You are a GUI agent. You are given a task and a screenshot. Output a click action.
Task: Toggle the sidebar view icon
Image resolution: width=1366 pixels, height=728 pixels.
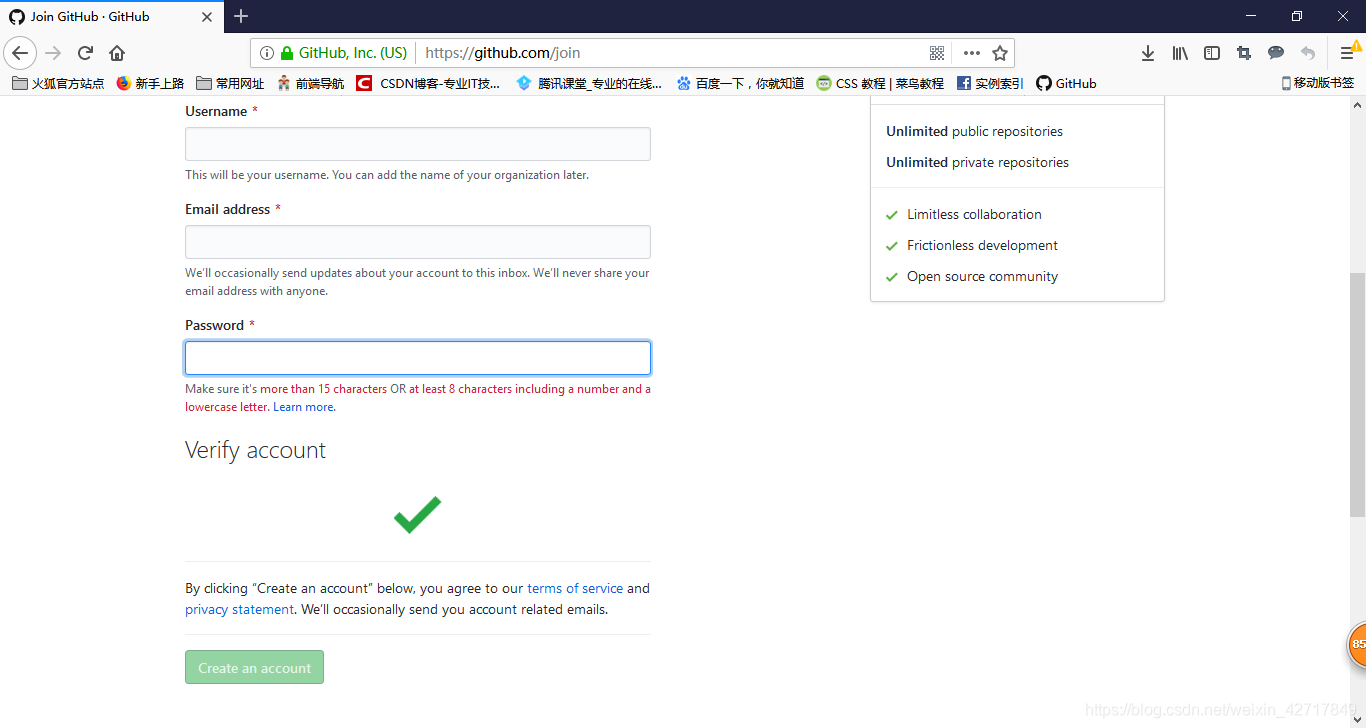[x=1212, y=53]
